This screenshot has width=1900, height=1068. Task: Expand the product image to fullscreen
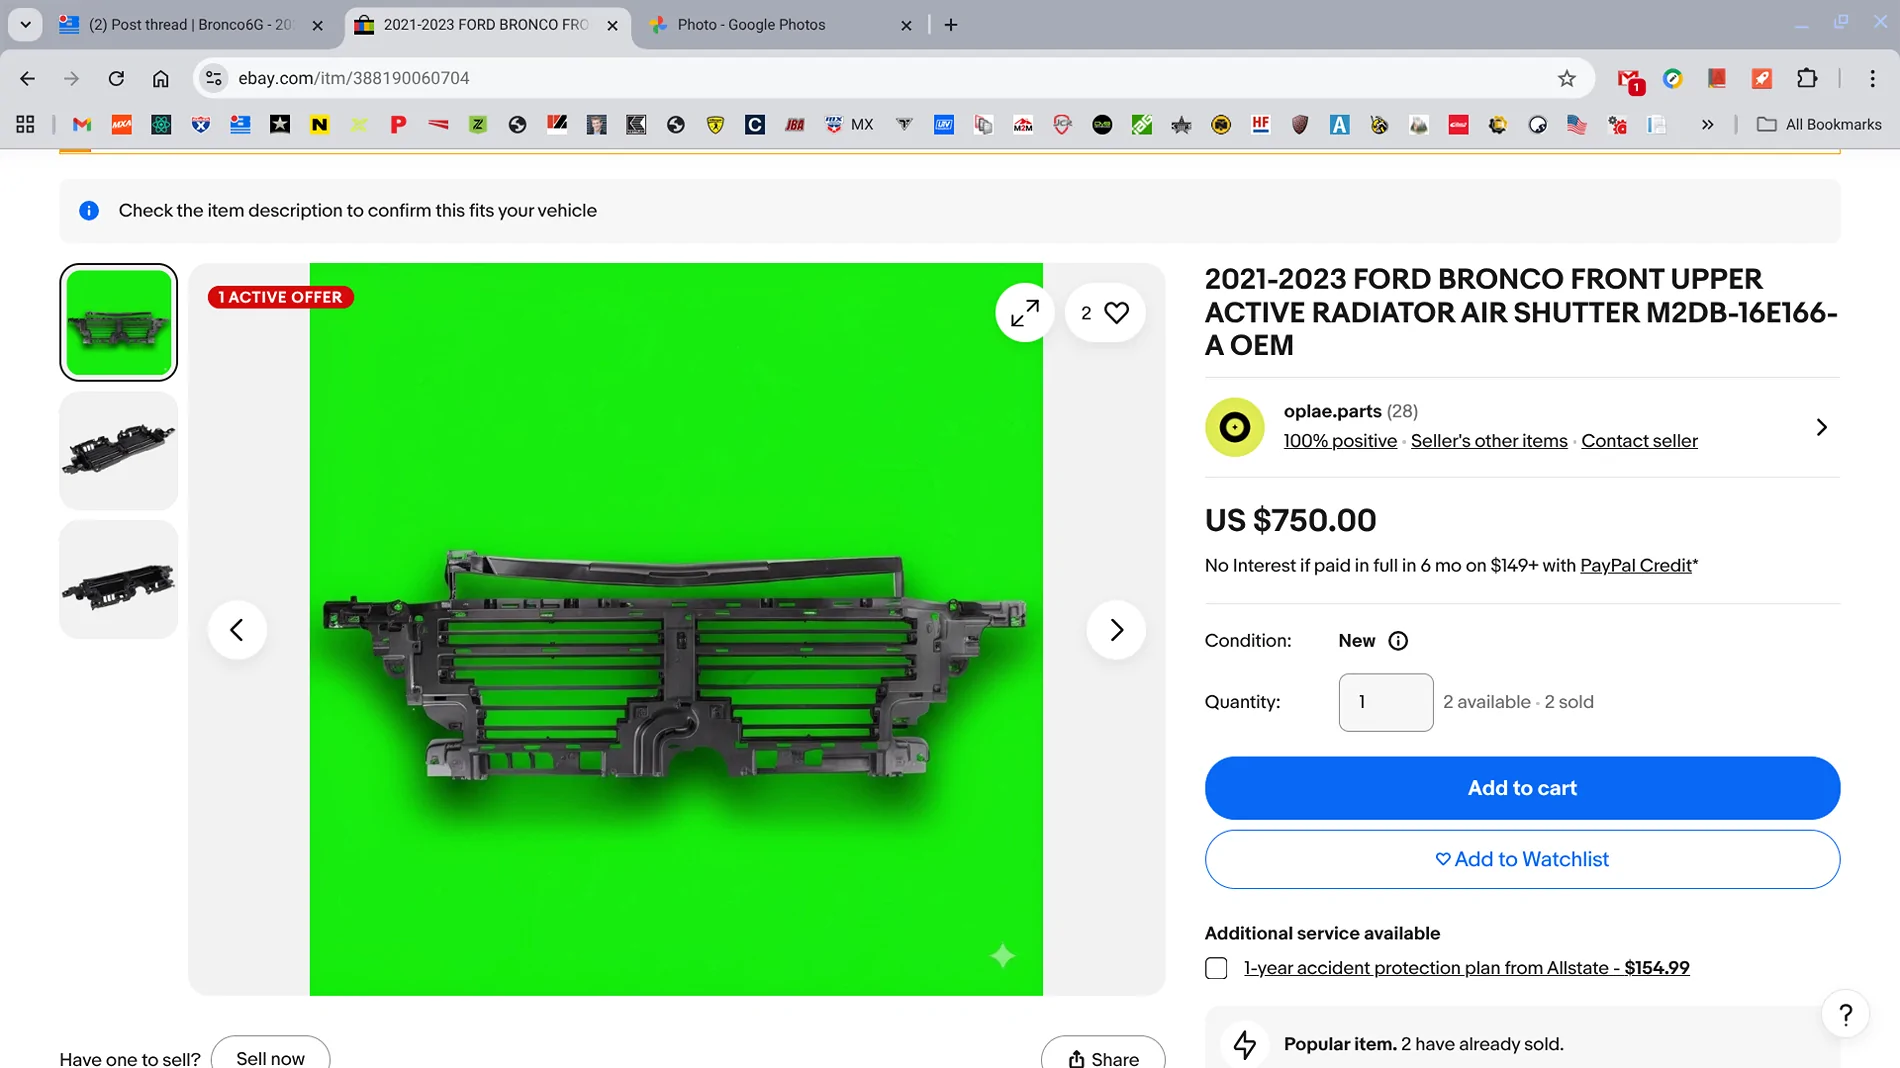tap(1024, 313)
